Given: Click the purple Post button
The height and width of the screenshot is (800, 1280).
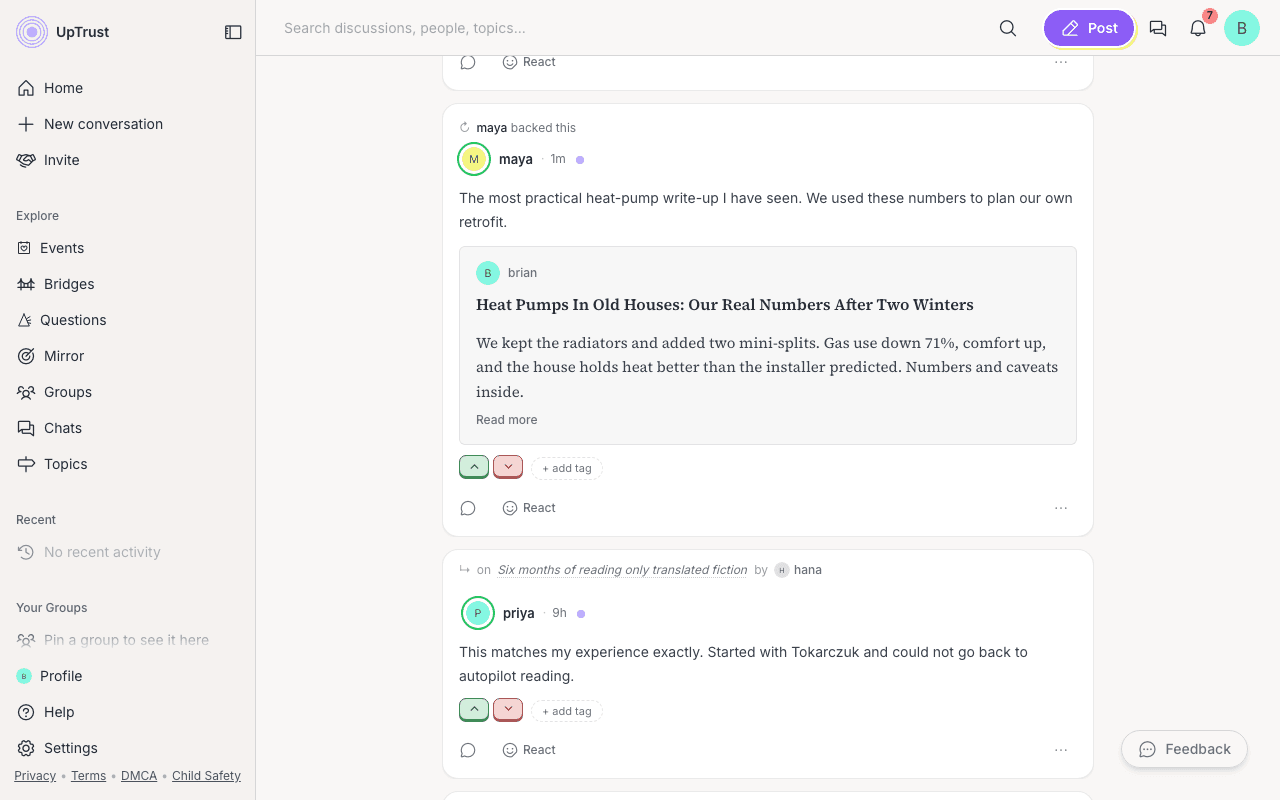Looking at the screenshot, I should 1089,28.
